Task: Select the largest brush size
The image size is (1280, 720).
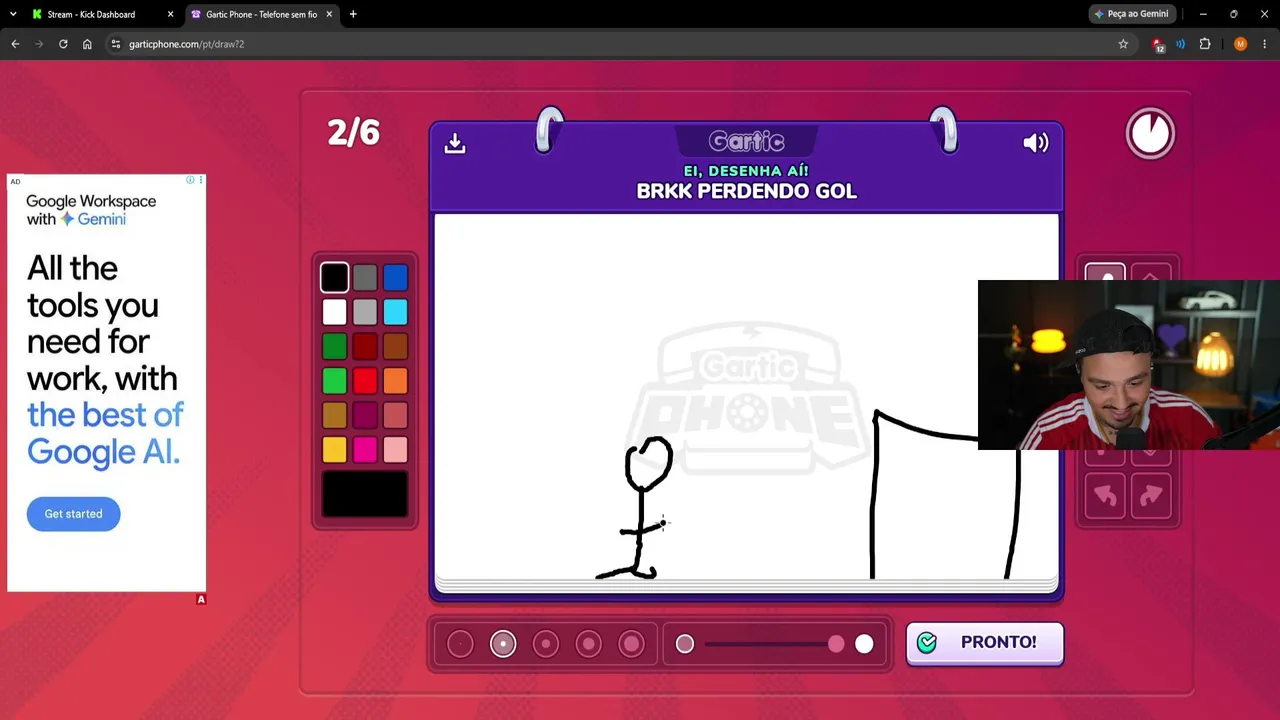Action: point(632,644)
